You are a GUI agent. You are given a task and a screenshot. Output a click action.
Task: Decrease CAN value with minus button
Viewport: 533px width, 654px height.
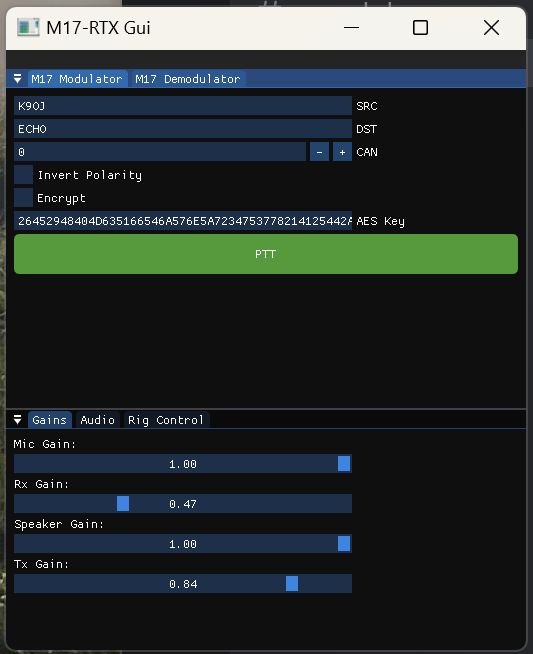[x=319, y=152]
